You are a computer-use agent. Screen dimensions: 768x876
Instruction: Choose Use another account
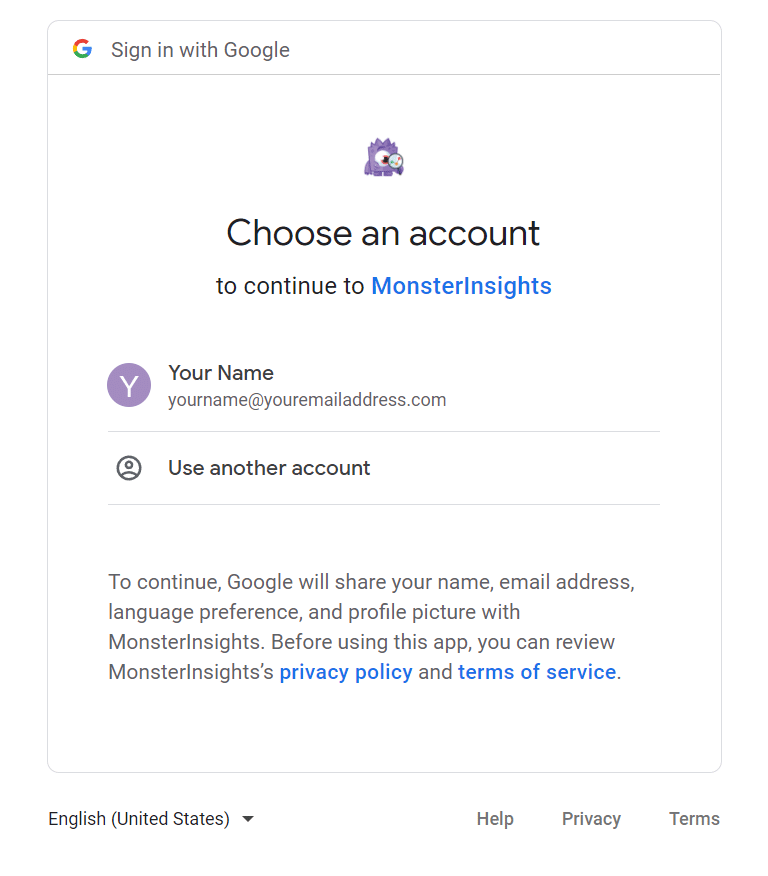pyautogui.click(x=269, y=468)
